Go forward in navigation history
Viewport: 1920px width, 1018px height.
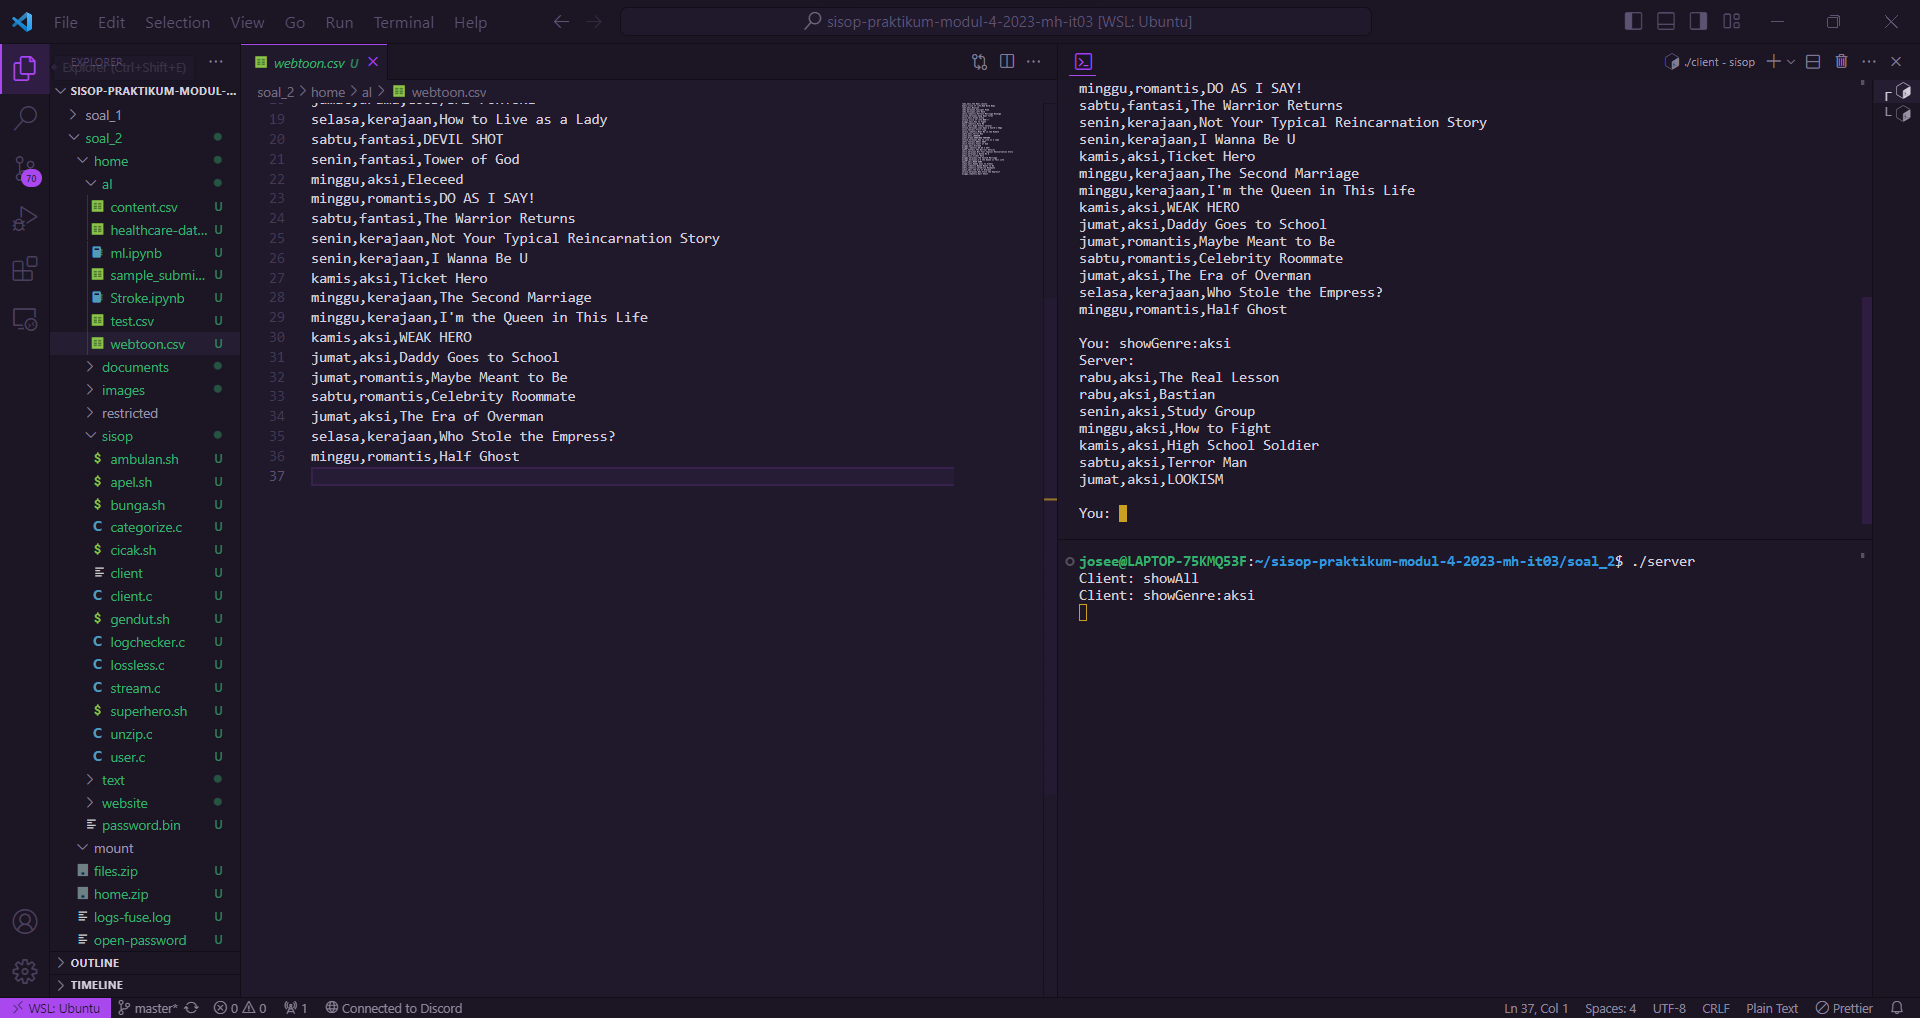click(x=594, y=22)
